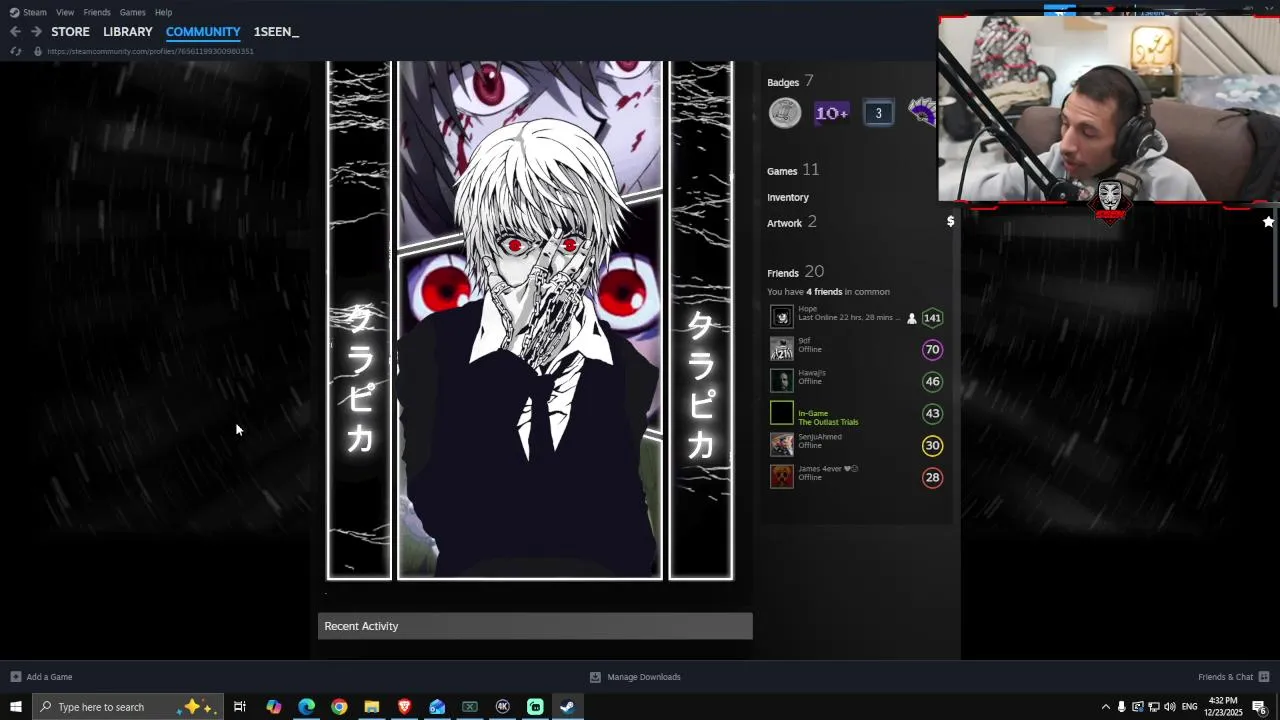The width and height of the screenshot is (1280, 720).
Task: Open the Xbox Game Bar taskbar icon
Action: 470,707
